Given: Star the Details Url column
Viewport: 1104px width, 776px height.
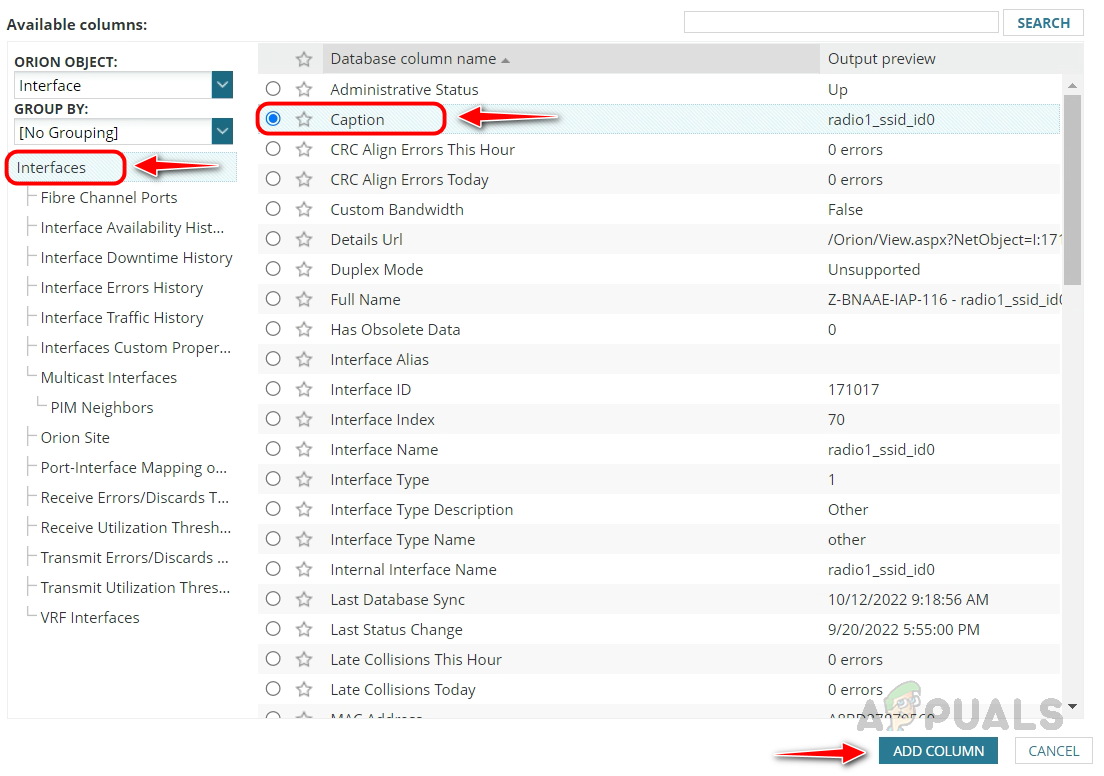Looking at the screenshot, I should pos(303,239).
